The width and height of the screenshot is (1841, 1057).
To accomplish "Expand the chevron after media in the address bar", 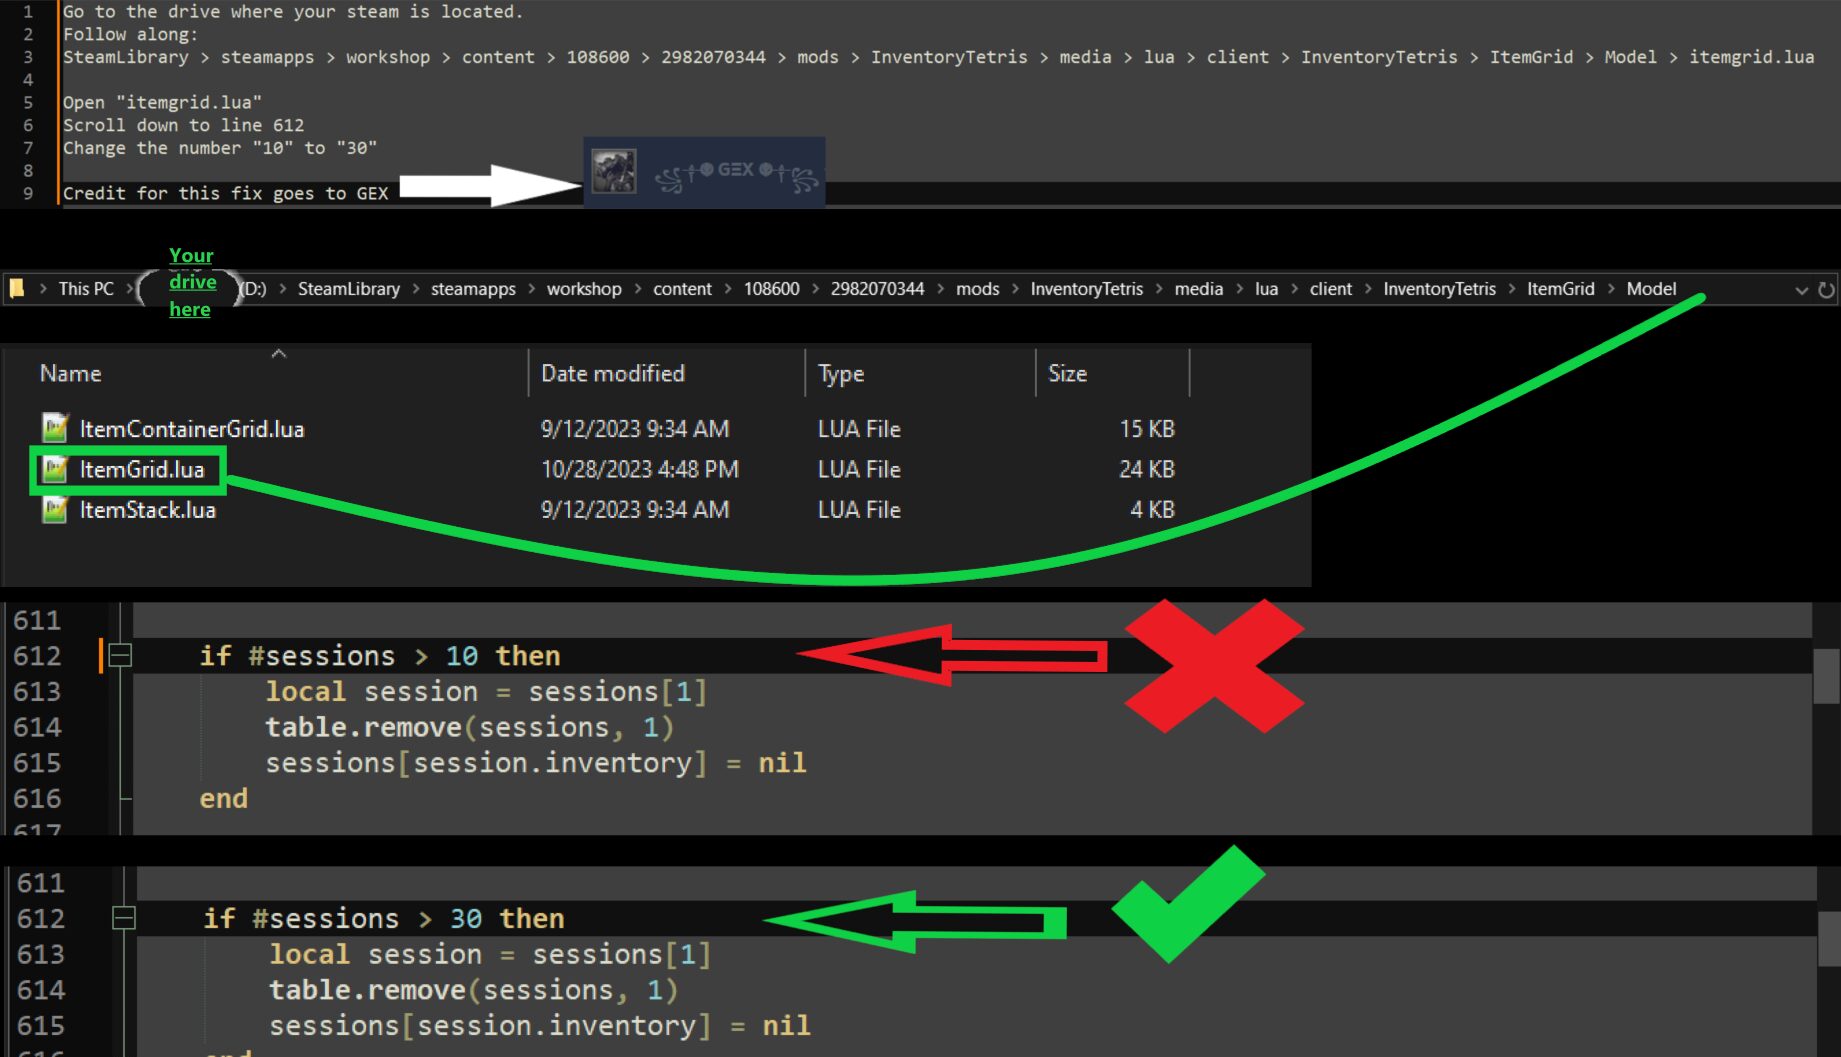I will [x=1239, y=289].
